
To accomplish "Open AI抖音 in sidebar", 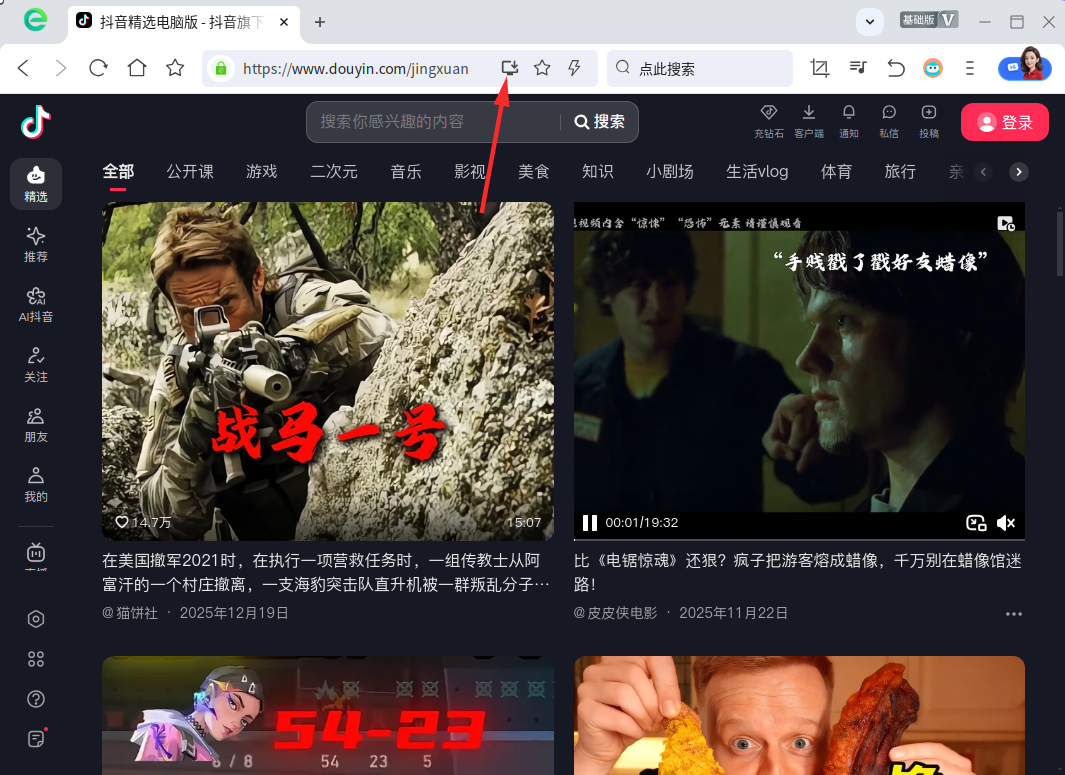I will point(36,304).
